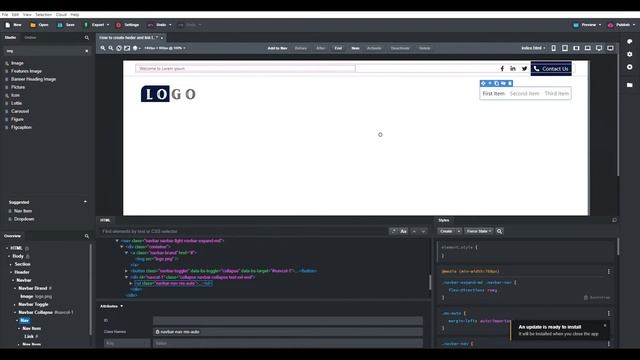This screenshot has width=640, height=360.
Task: Open the Design folder panel icon
Action: [x=629, y=85]
